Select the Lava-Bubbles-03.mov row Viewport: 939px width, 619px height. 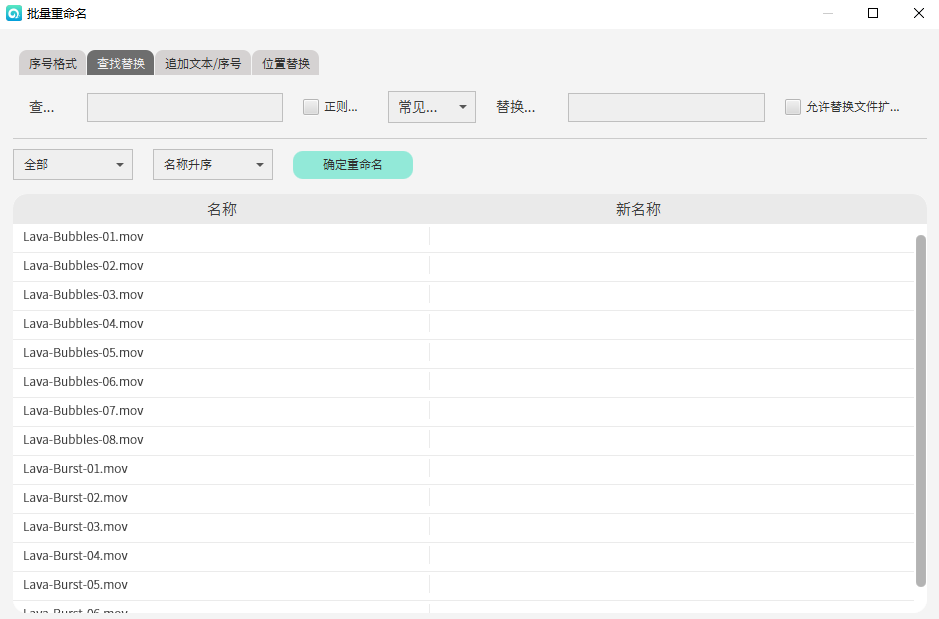(464, 295)
